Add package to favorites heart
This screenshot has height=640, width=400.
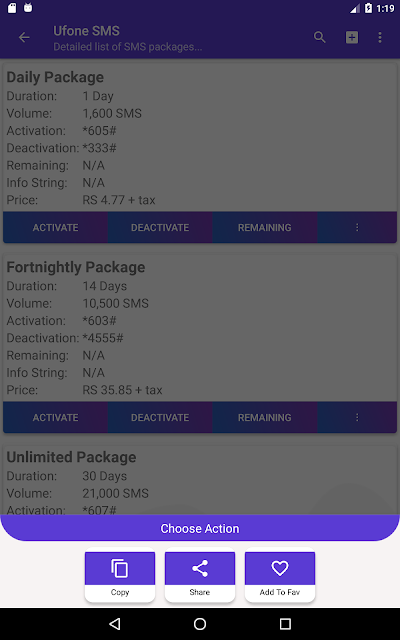pyautogui.click(x=280, y=575)
